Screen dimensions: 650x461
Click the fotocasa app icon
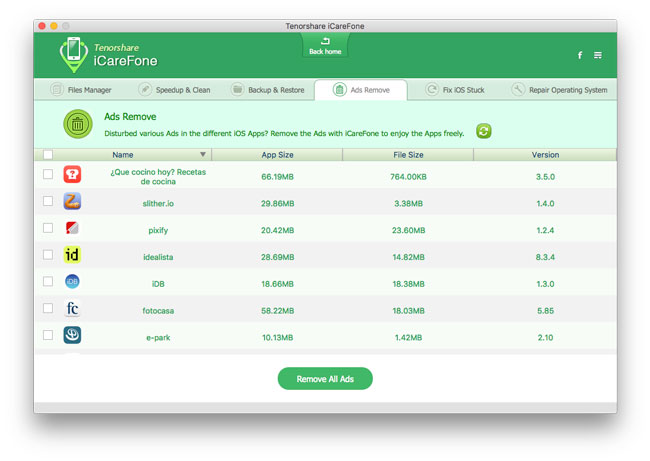pos(72,309)
